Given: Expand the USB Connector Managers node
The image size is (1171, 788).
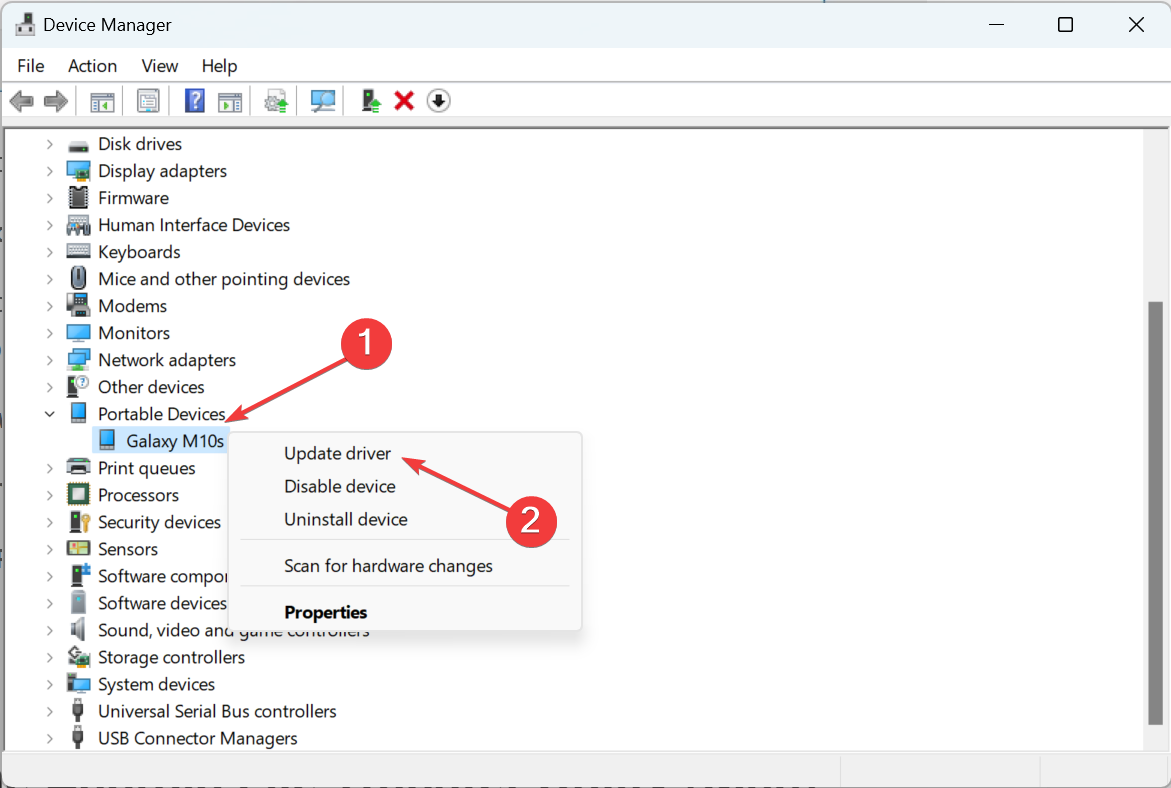Looking at the screenshot, I should (x=49, y=738).
